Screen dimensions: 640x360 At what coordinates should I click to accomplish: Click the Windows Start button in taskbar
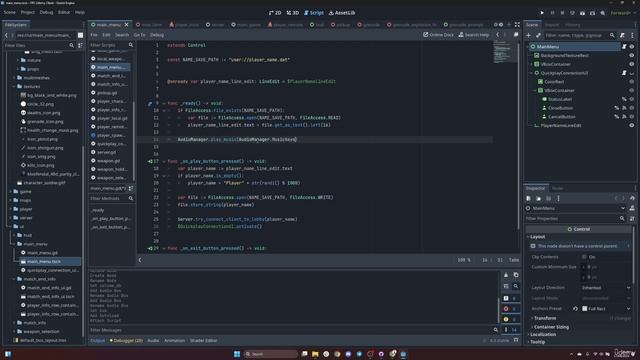pos(237,354)
